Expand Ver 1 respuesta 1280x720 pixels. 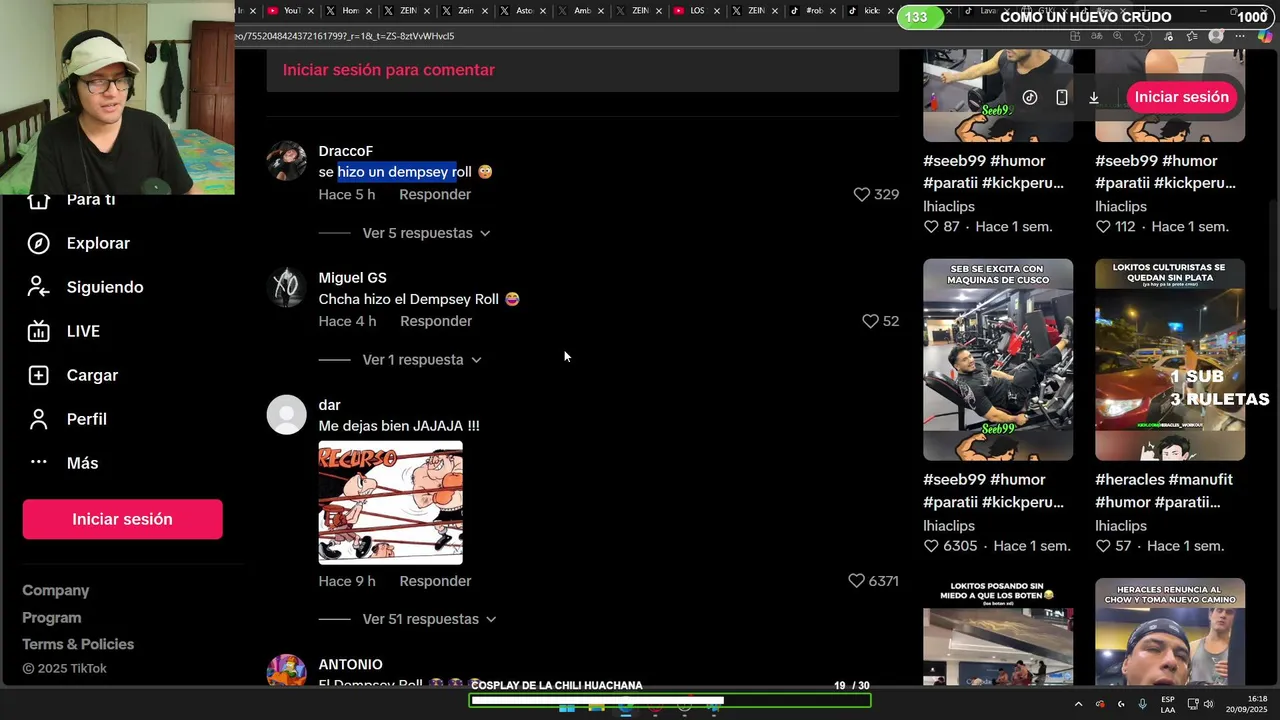(x=422, y=360)
